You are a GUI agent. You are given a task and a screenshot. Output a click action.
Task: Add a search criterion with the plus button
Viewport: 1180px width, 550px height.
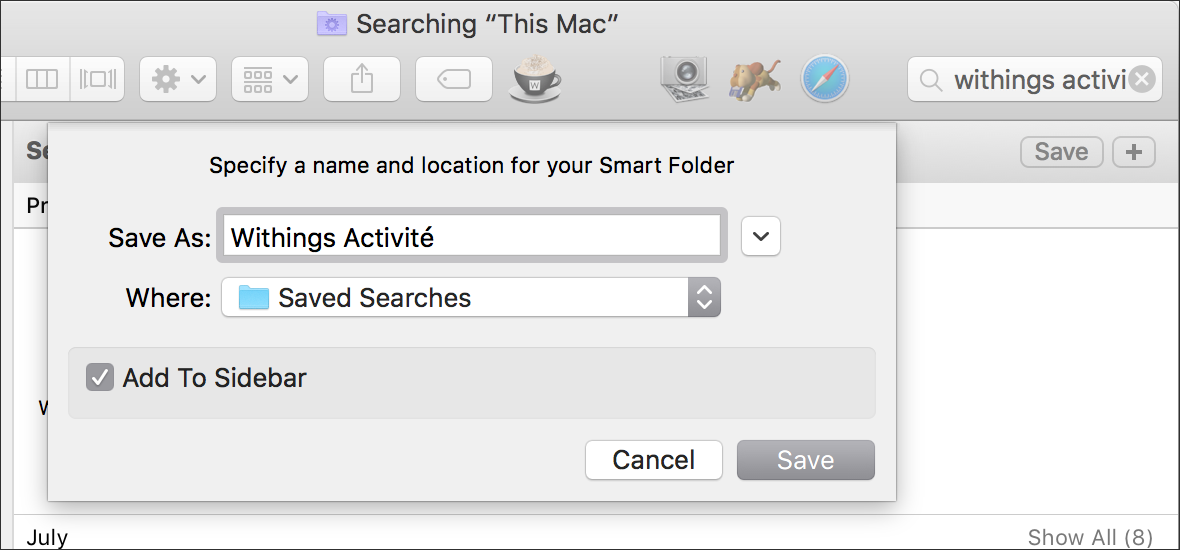click(x=1133, y=152)
